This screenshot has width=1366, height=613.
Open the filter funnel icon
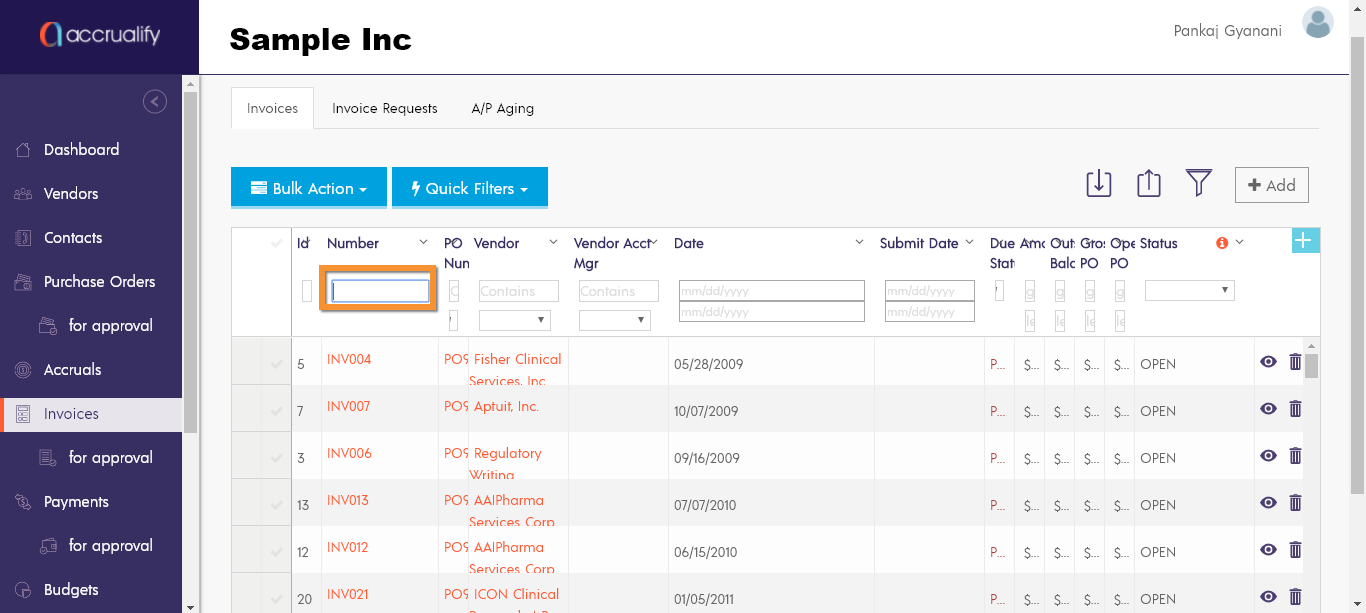[x=1198, y=183]
